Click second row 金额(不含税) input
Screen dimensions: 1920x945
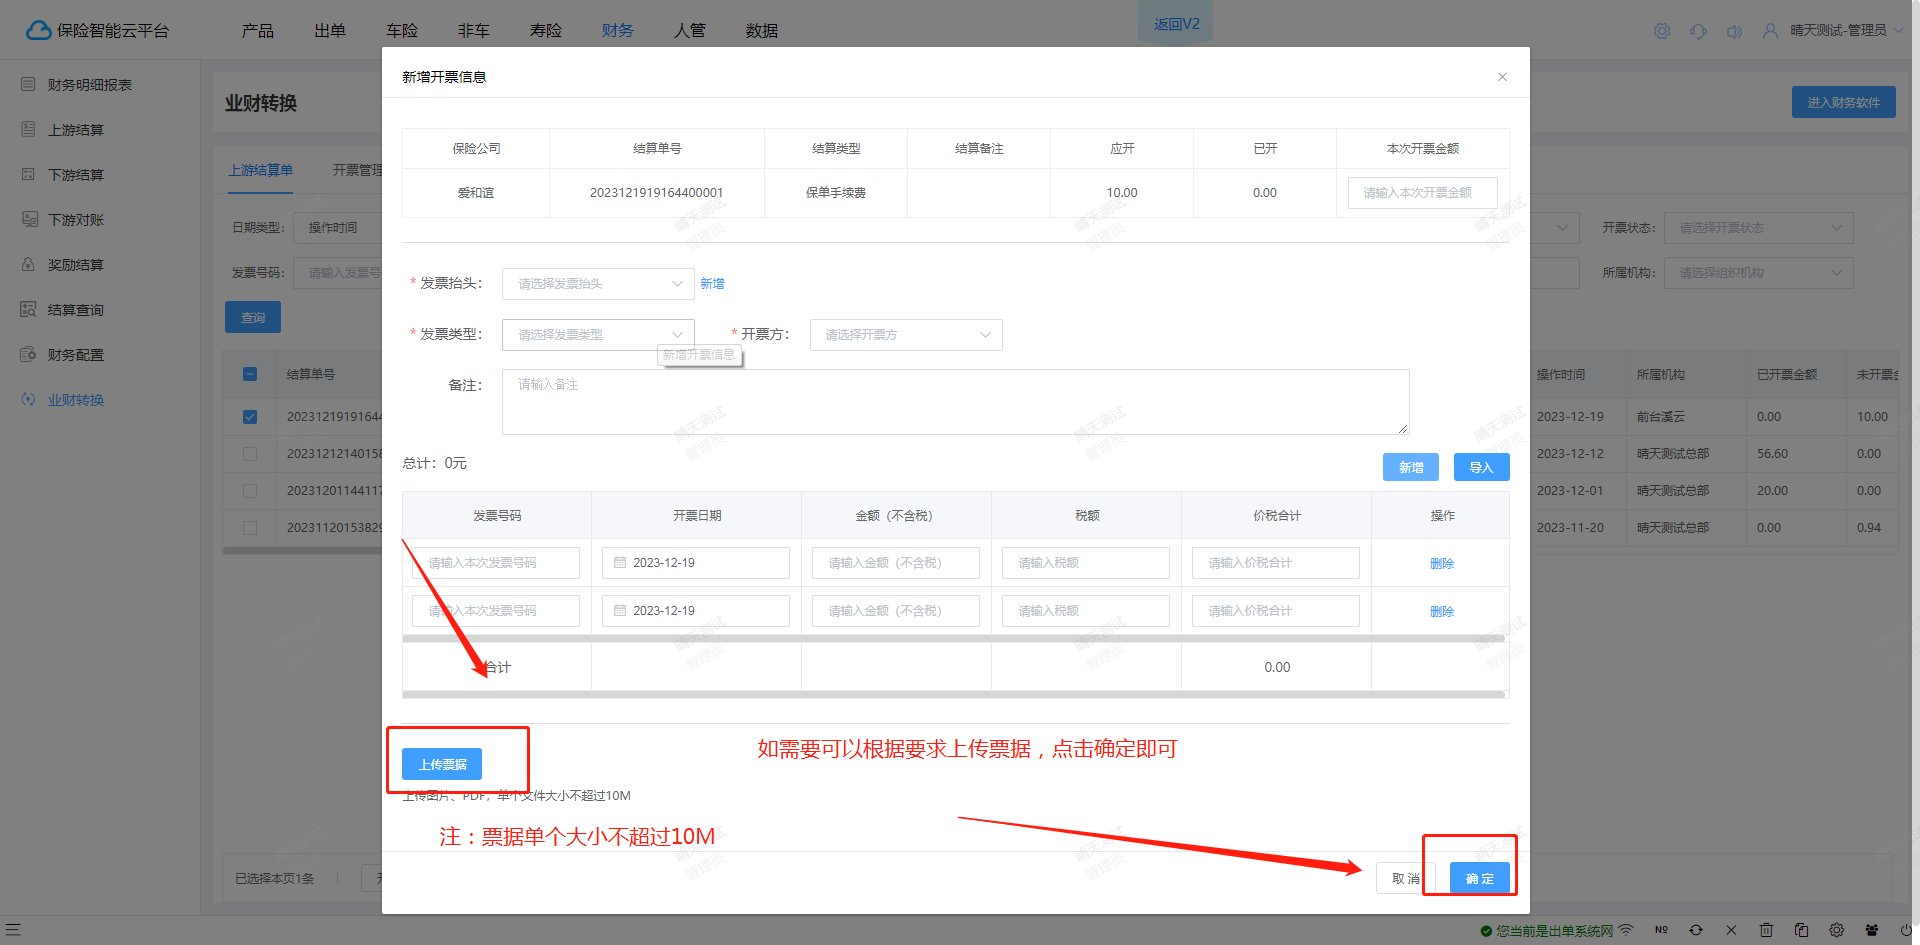(x=896, y=611)
